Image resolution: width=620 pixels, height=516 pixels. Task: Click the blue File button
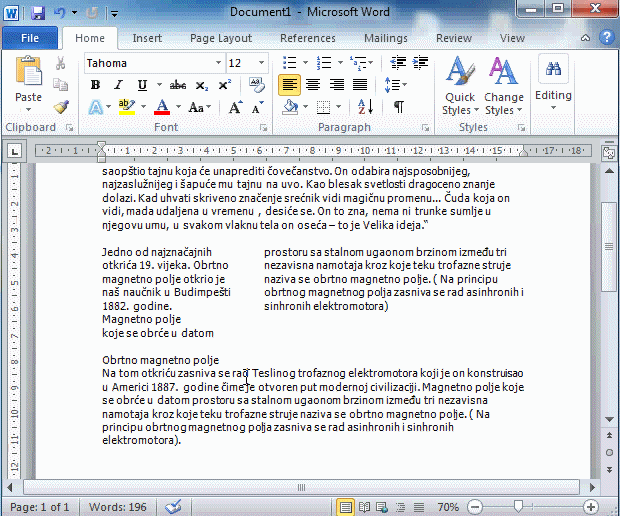30,38
